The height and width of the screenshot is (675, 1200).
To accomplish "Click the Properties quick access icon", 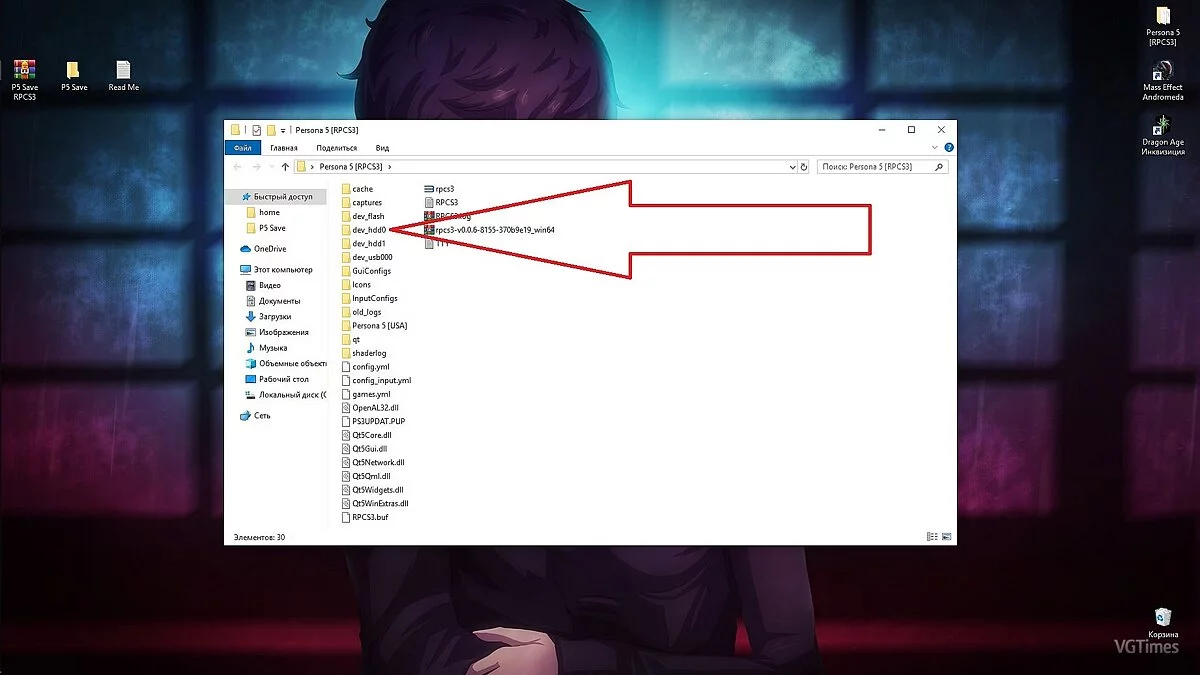I will 256,130.
